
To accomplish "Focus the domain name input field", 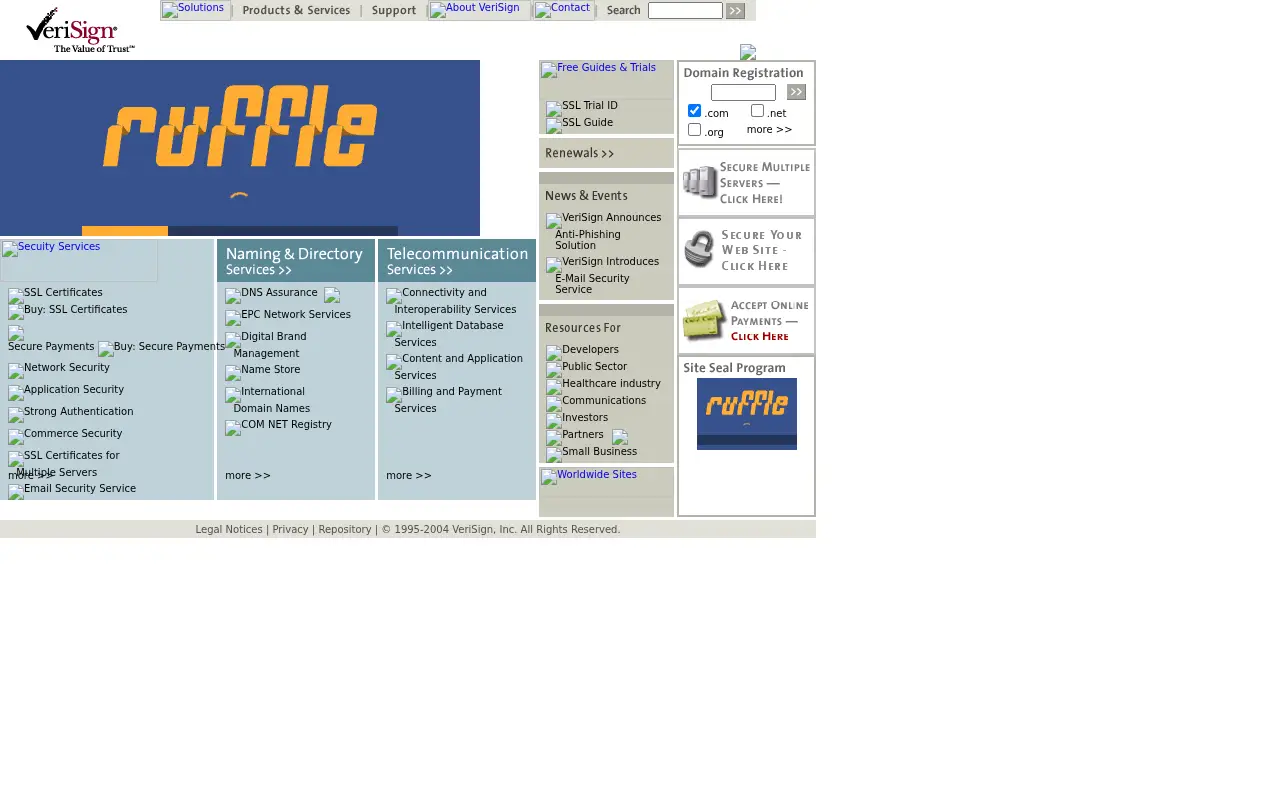I will pyautogui.click(x=743, y=92).
